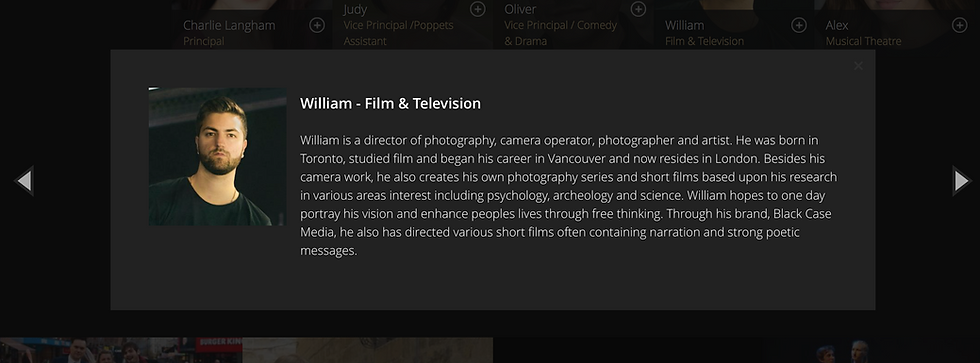
Task: Click the Burger King street photo thumbnail
Action: tap(121, 351)
